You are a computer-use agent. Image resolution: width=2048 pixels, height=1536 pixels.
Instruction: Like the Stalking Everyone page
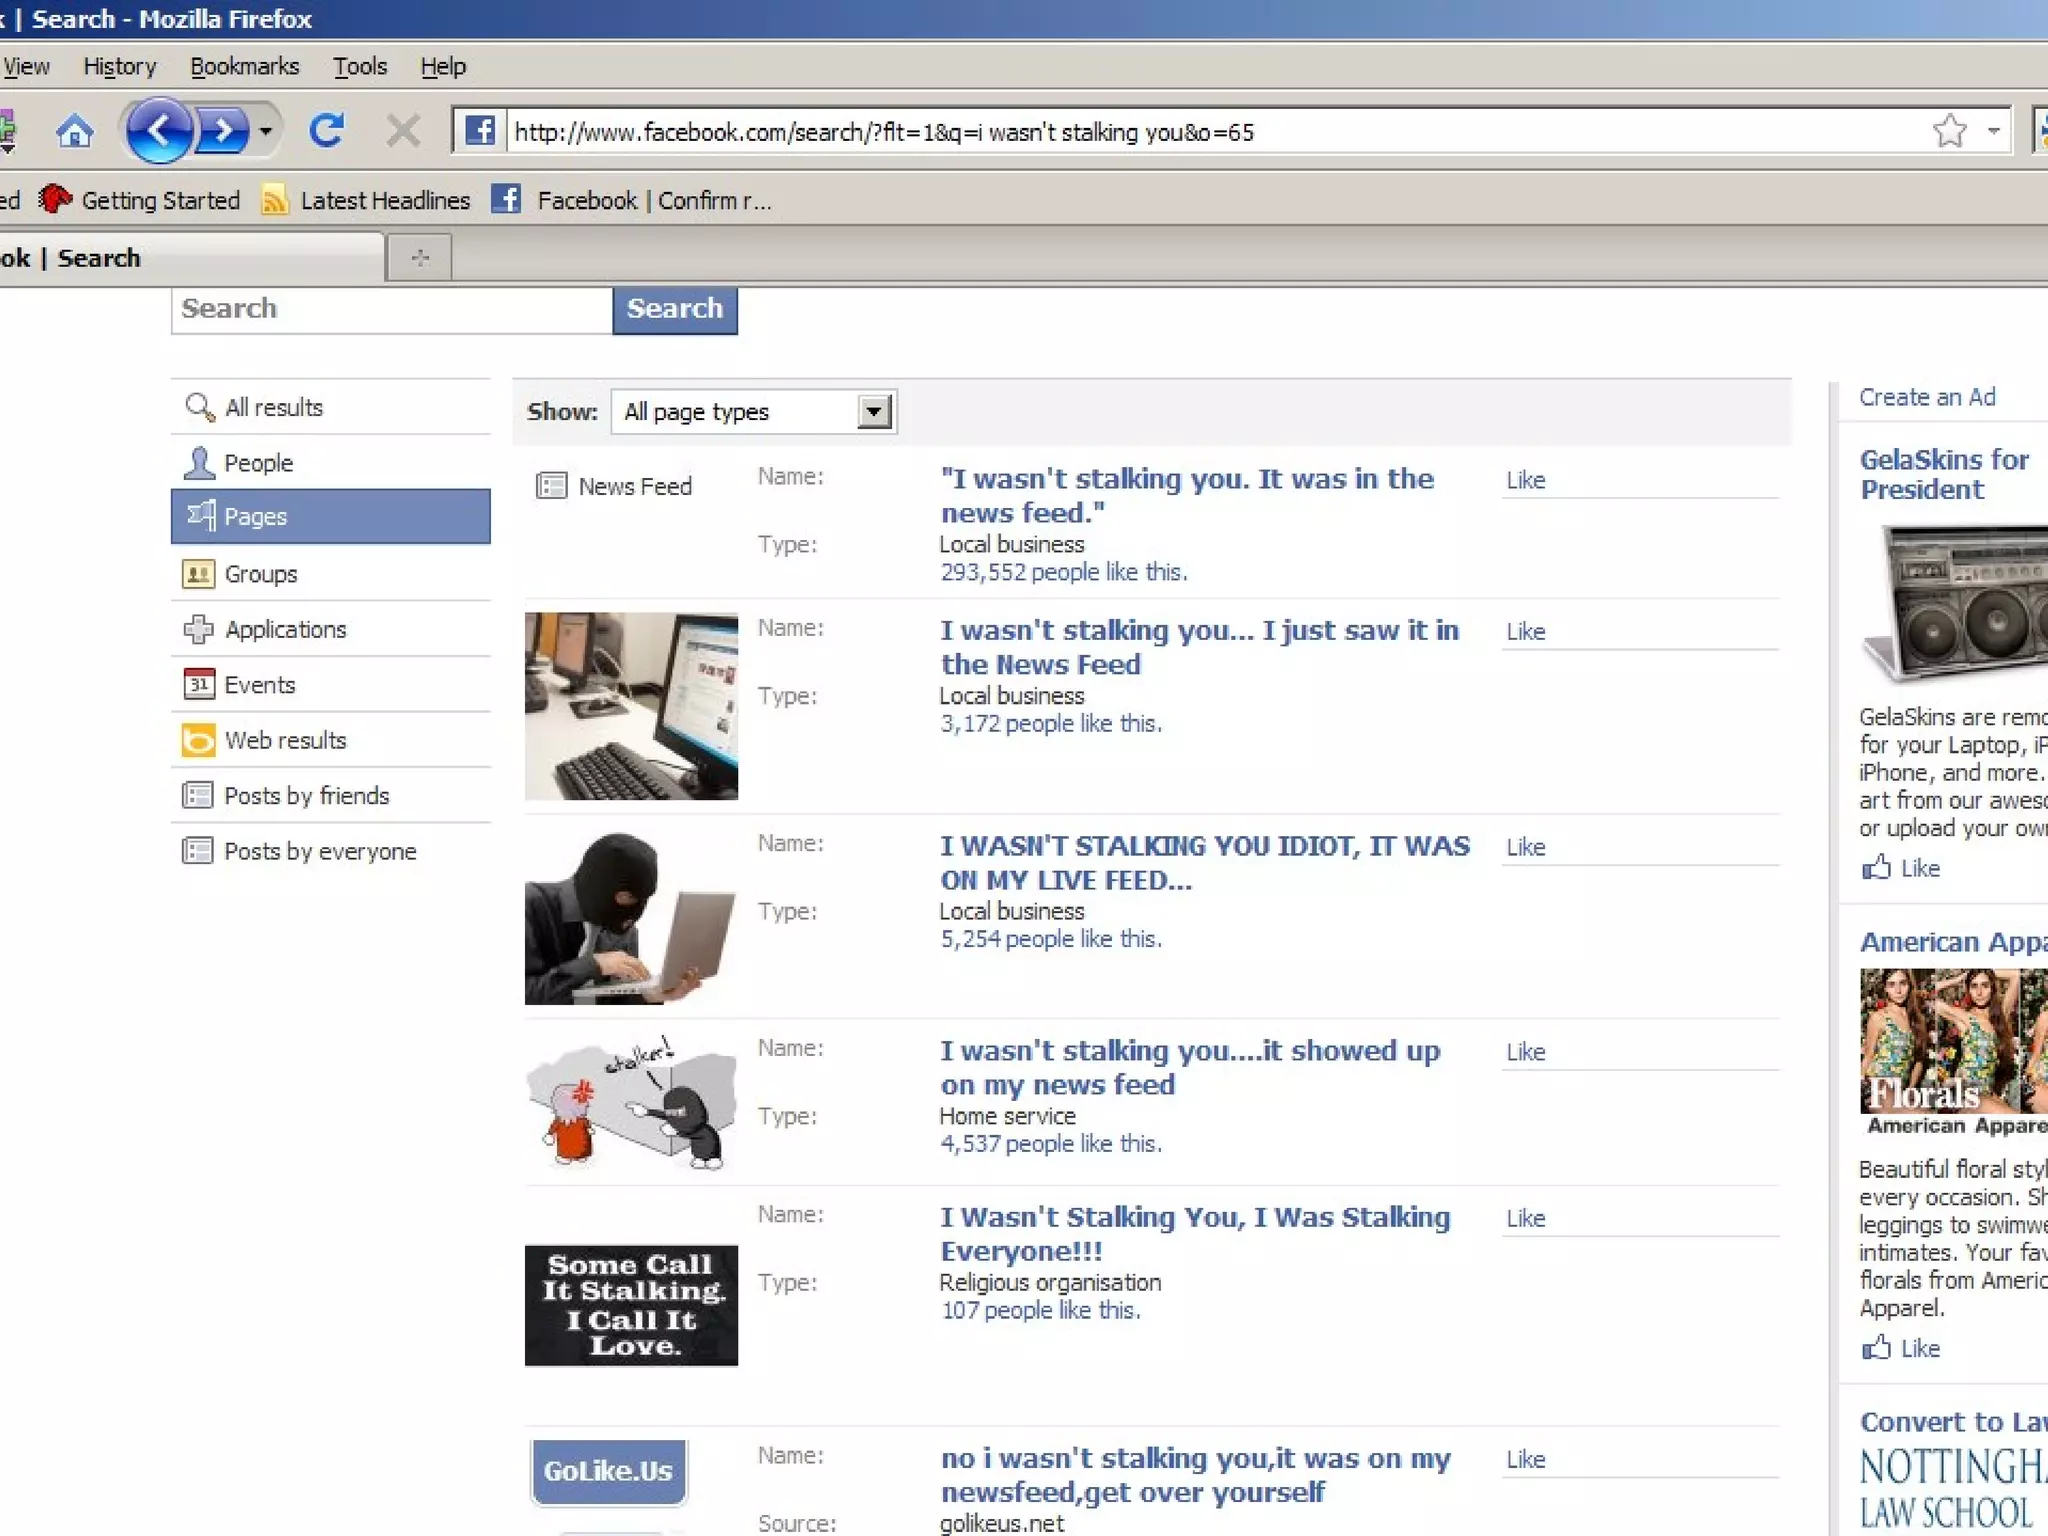click(x=1525, y=1218)
